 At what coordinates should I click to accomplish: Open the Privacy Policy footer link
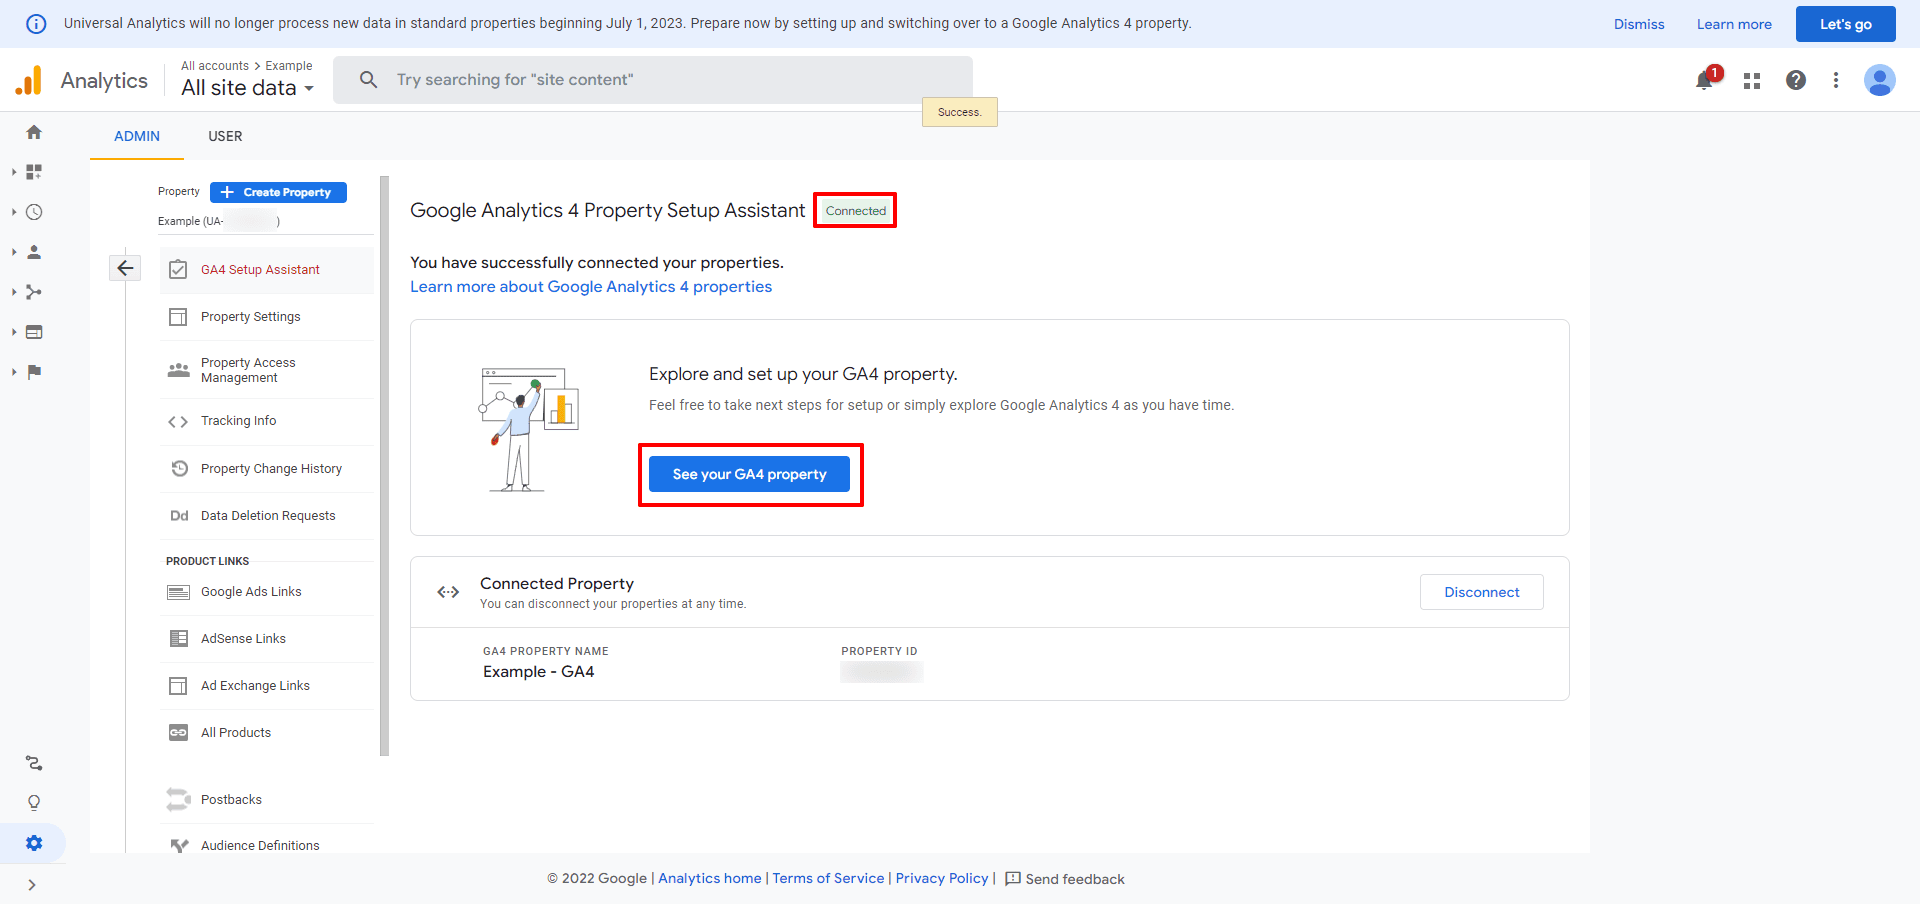click(x=942, y=878)
